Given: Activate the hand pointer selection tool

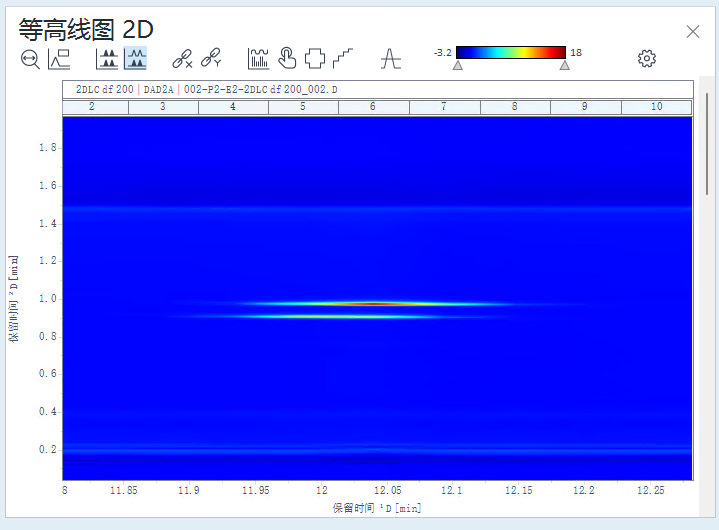Looking at the screenshot, I should click(x=287, y=58).
